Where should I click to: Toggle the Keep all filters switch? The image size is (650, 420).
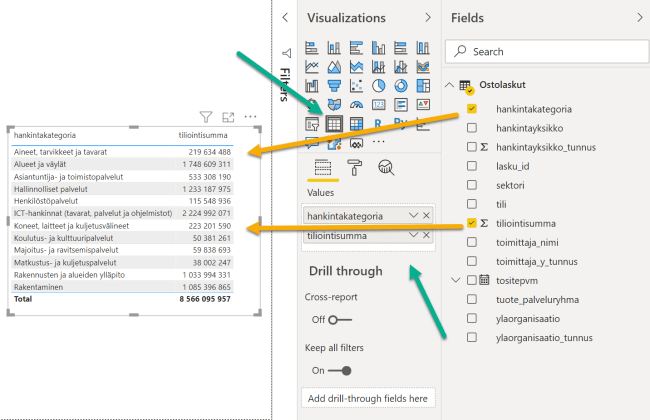(340, 370)
